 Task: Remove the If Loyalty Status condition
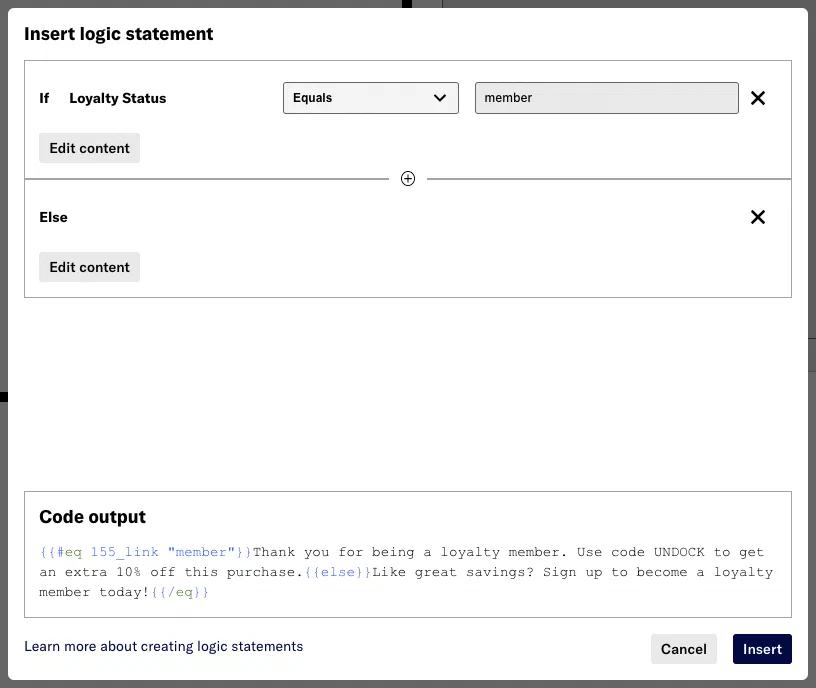click(758, 98)
